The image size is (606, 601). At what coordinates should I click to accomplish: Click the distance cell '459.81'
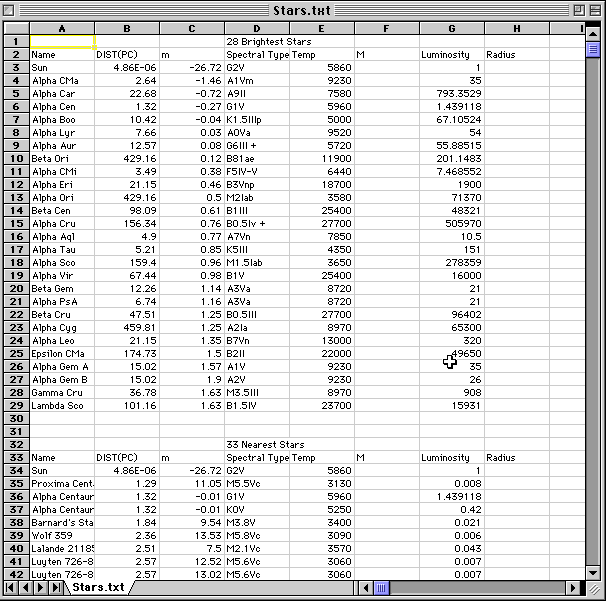[127, 328]
